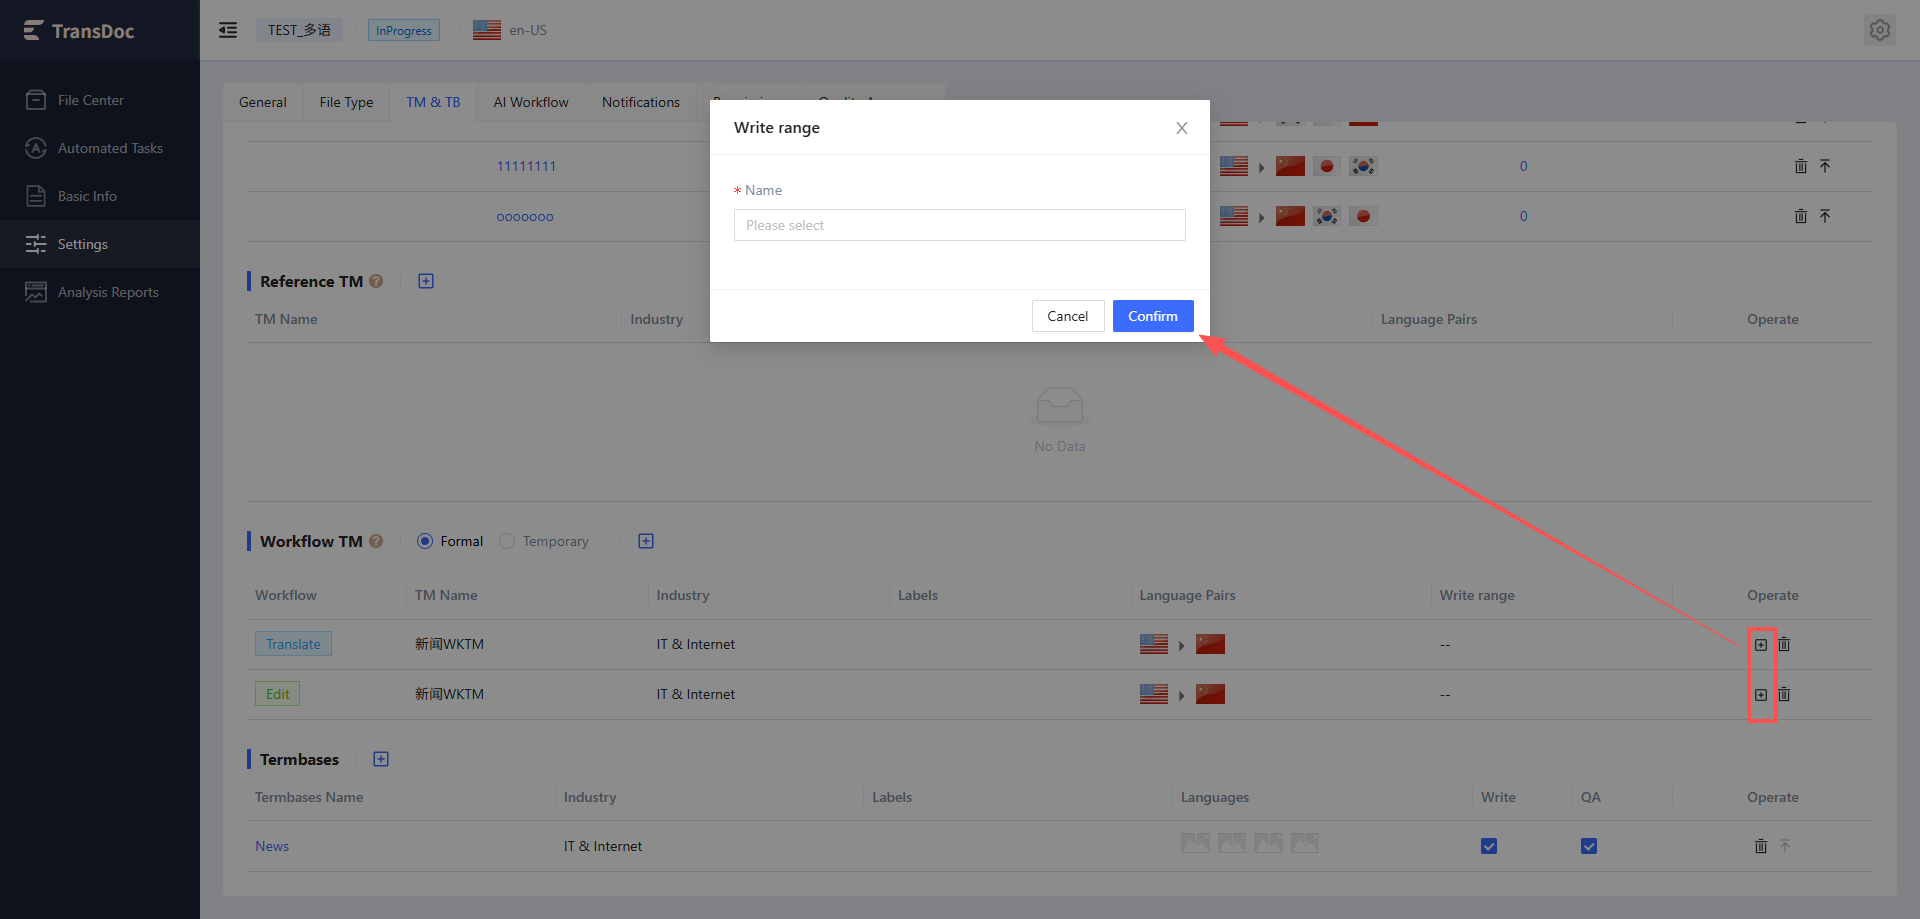Screen dimensions: 1920x919
Task: Collapse the sidebar with the menu fold icon
Action: click(228, 30)
